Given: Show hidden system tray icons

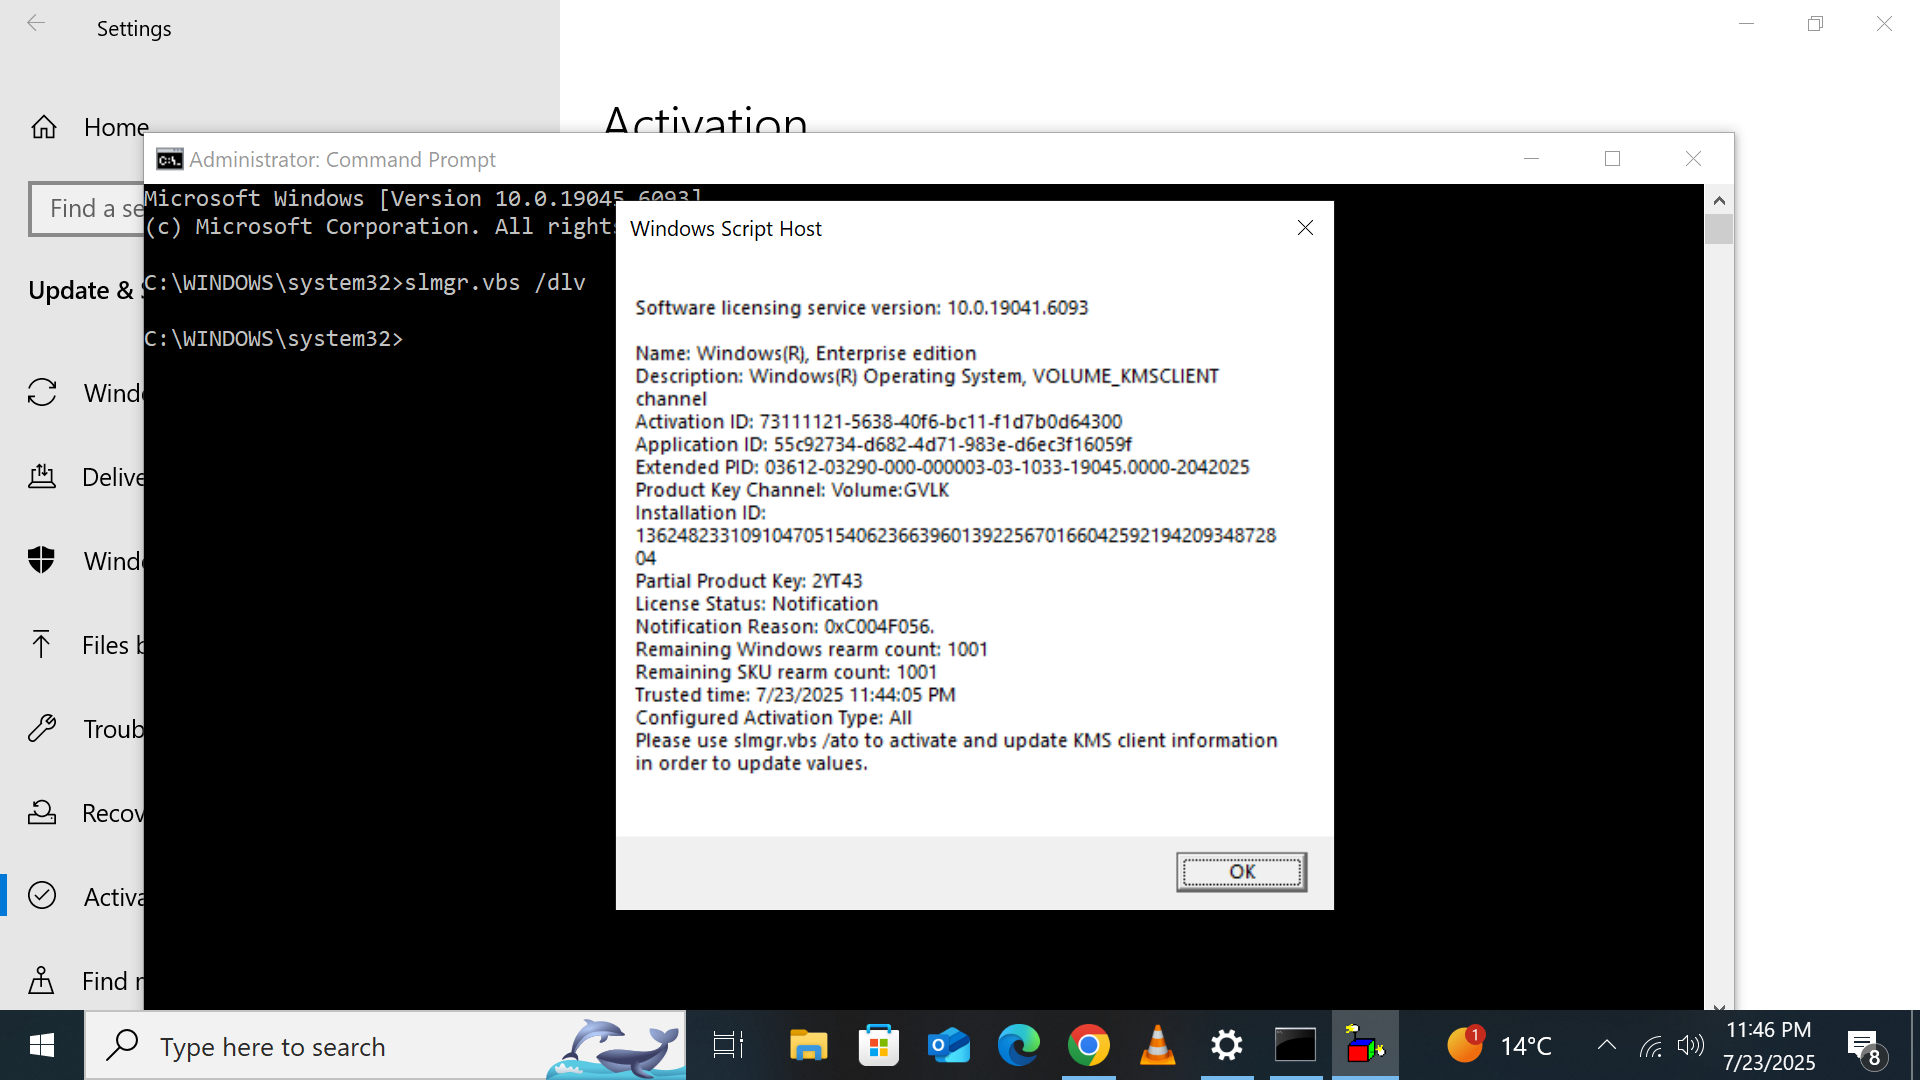Looking at the screenshot, I should (1606, 1046).
